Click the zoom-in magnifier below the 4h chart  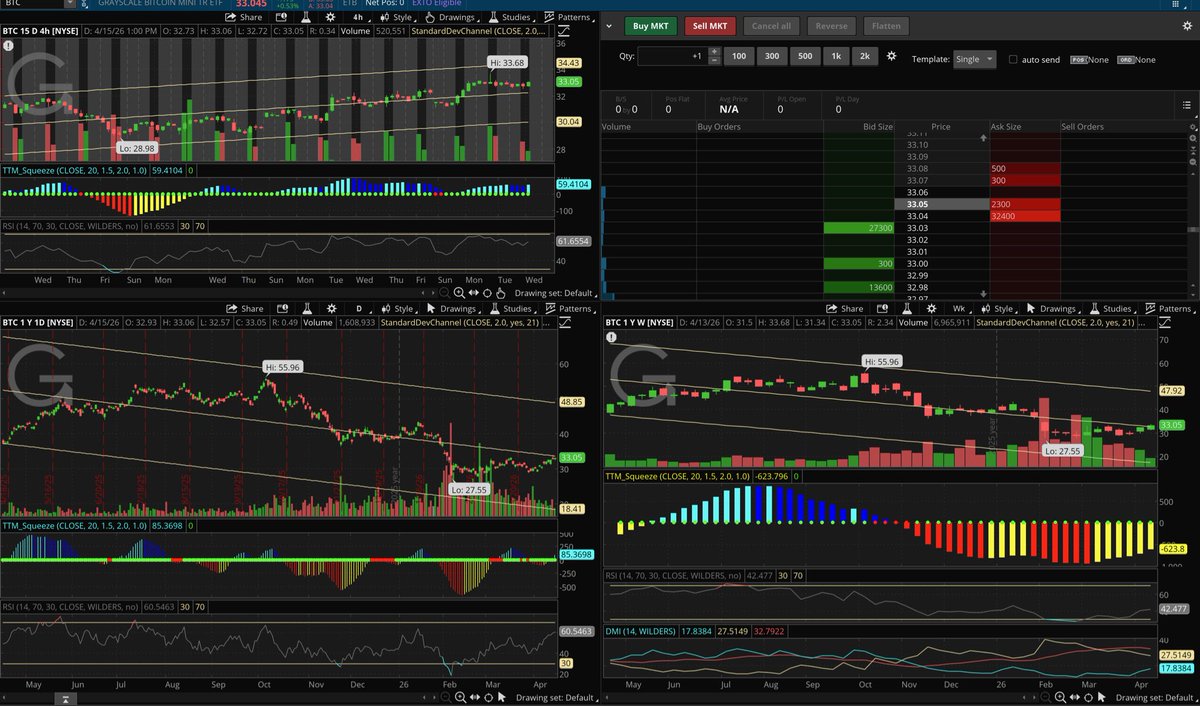(x=458, y=292)
